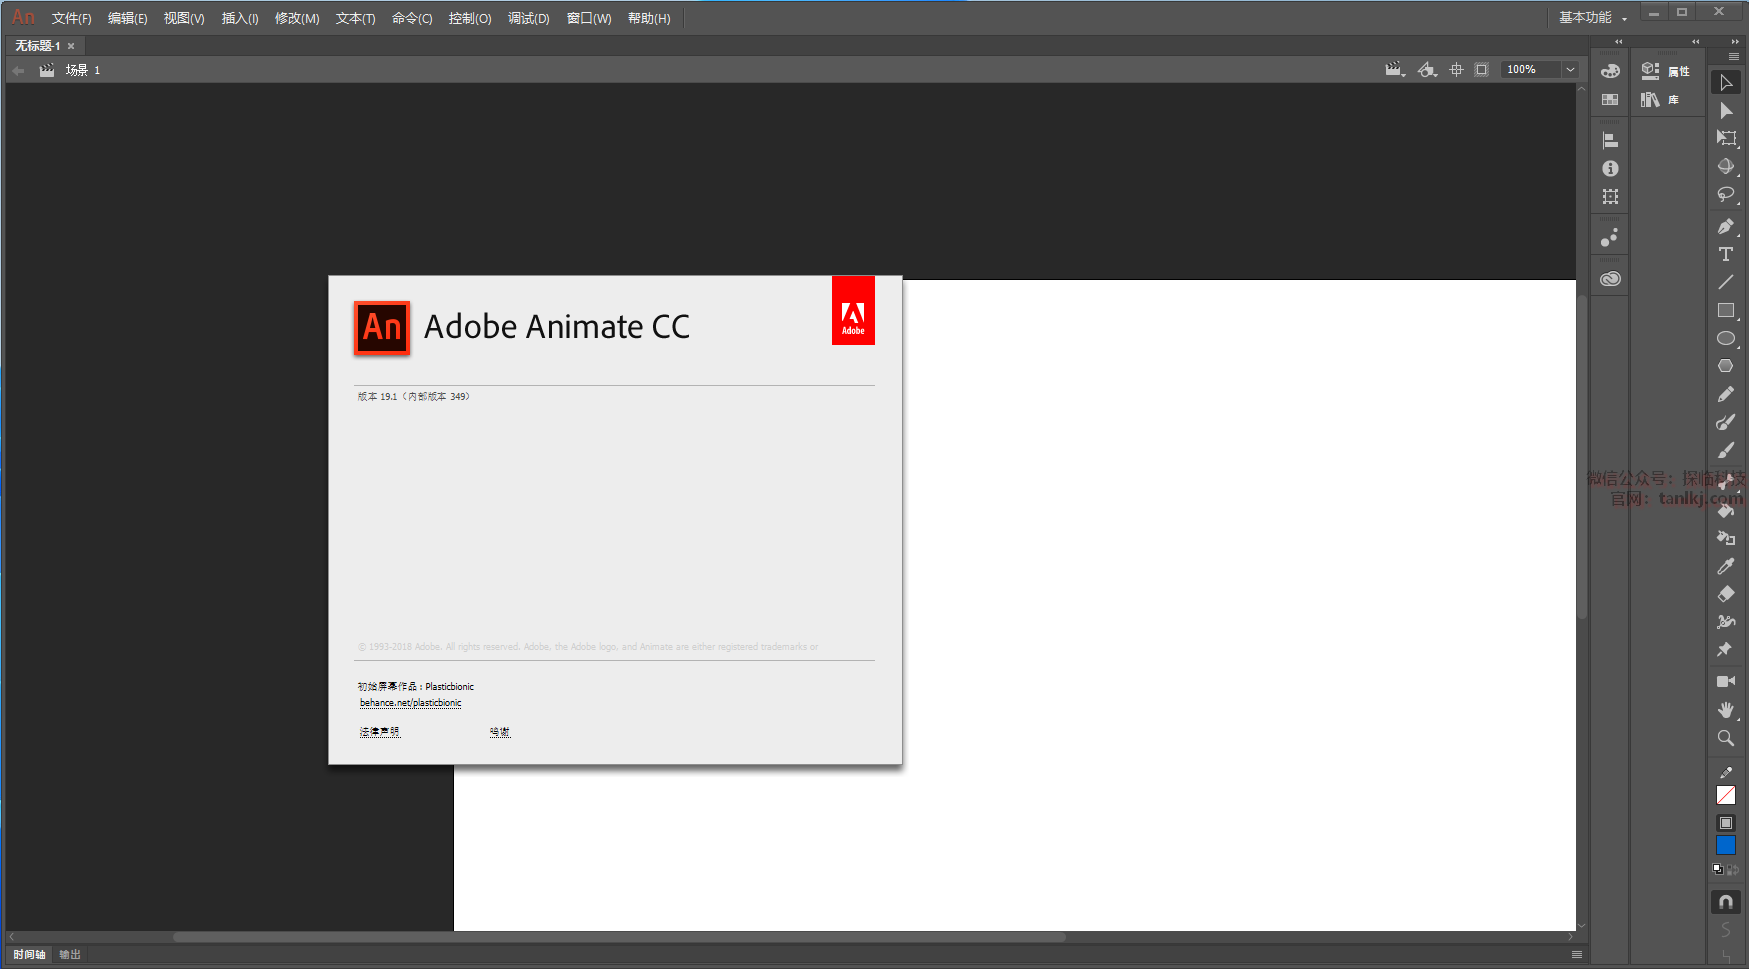Select the Brush tool
1749x969 pixels.
click(x=1726, y=450)
